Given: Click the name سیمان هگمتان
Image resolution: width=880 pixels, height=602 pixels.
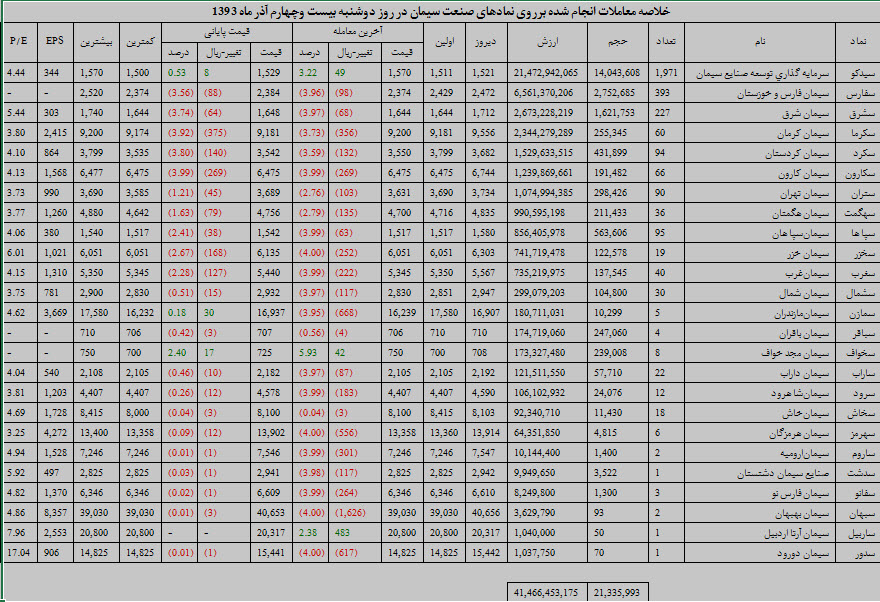Looking at the screenshot, I should pos(801,214).
